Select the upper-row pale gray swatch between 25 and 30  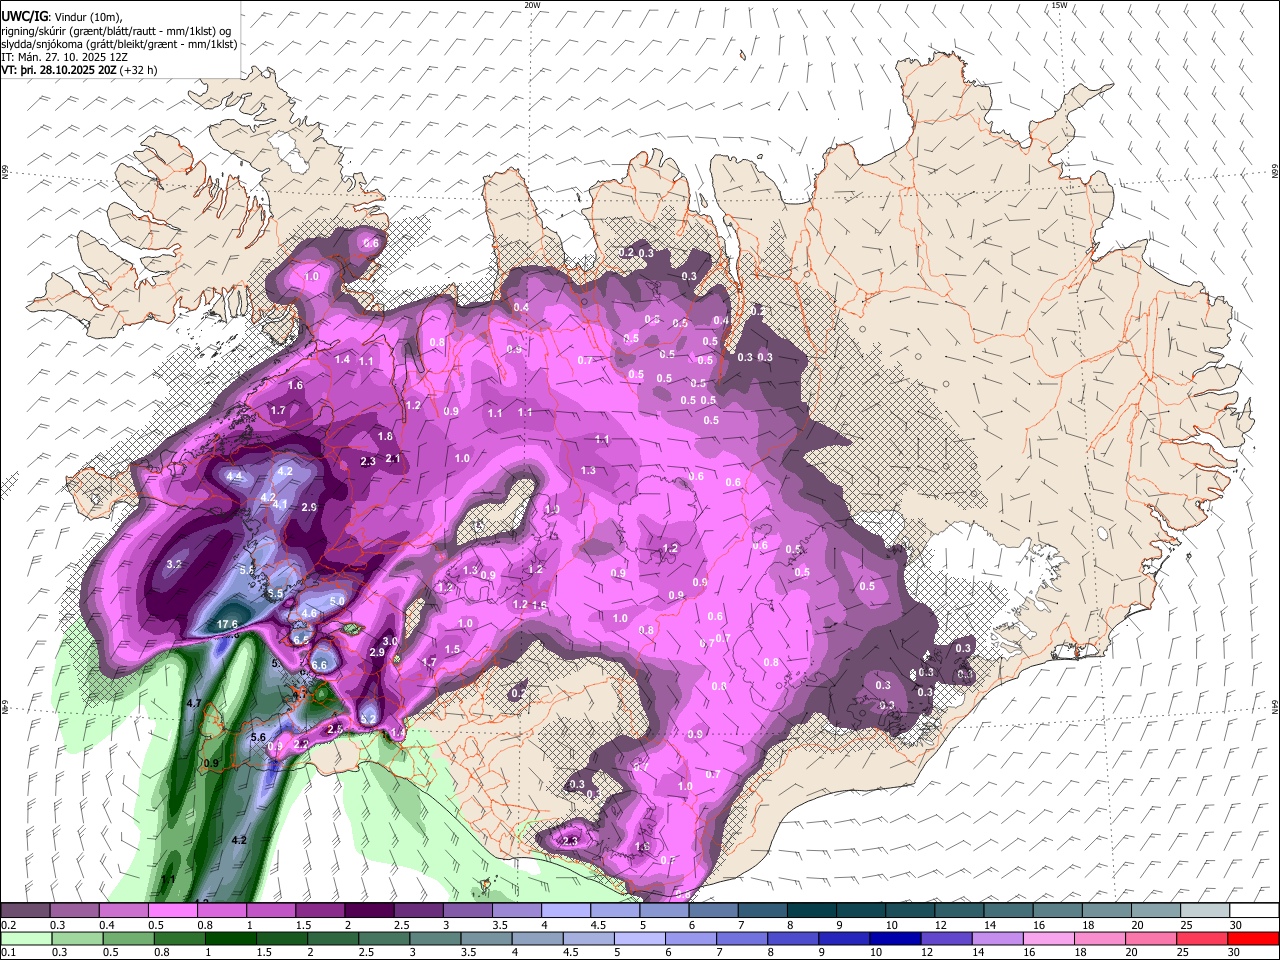1204,911
